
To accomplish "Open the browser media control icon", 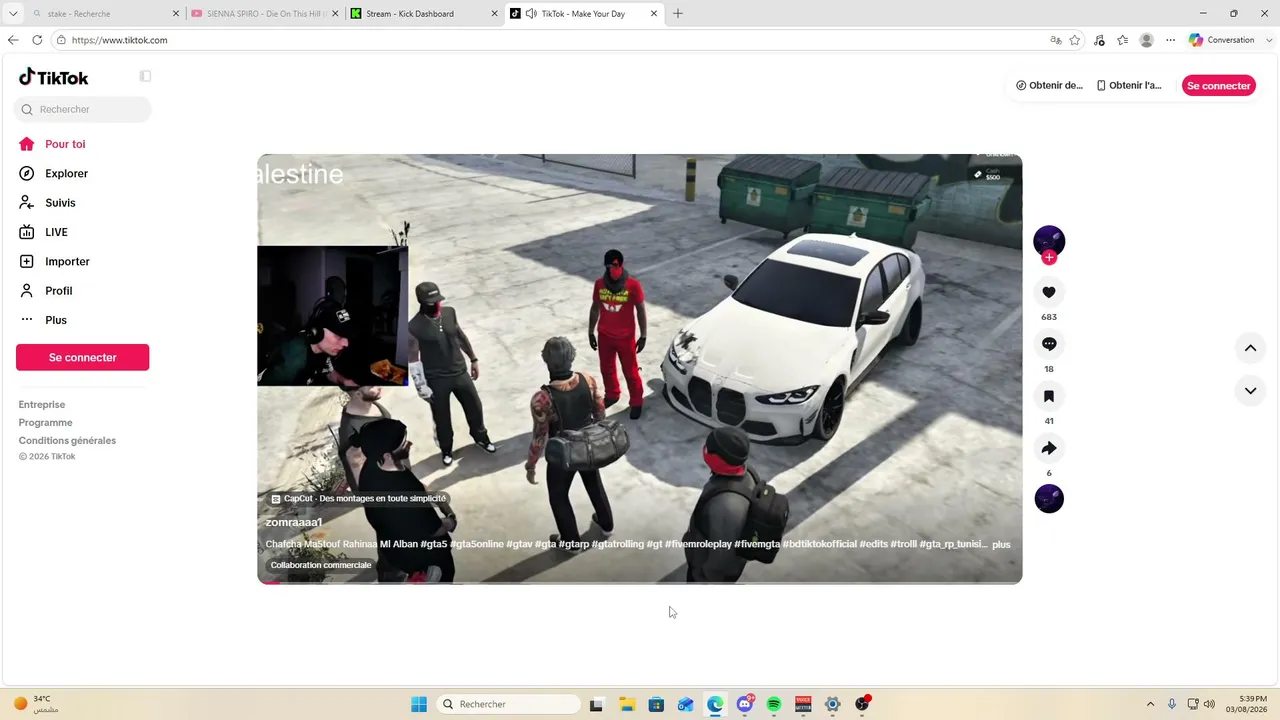I will pos(1099,40).
